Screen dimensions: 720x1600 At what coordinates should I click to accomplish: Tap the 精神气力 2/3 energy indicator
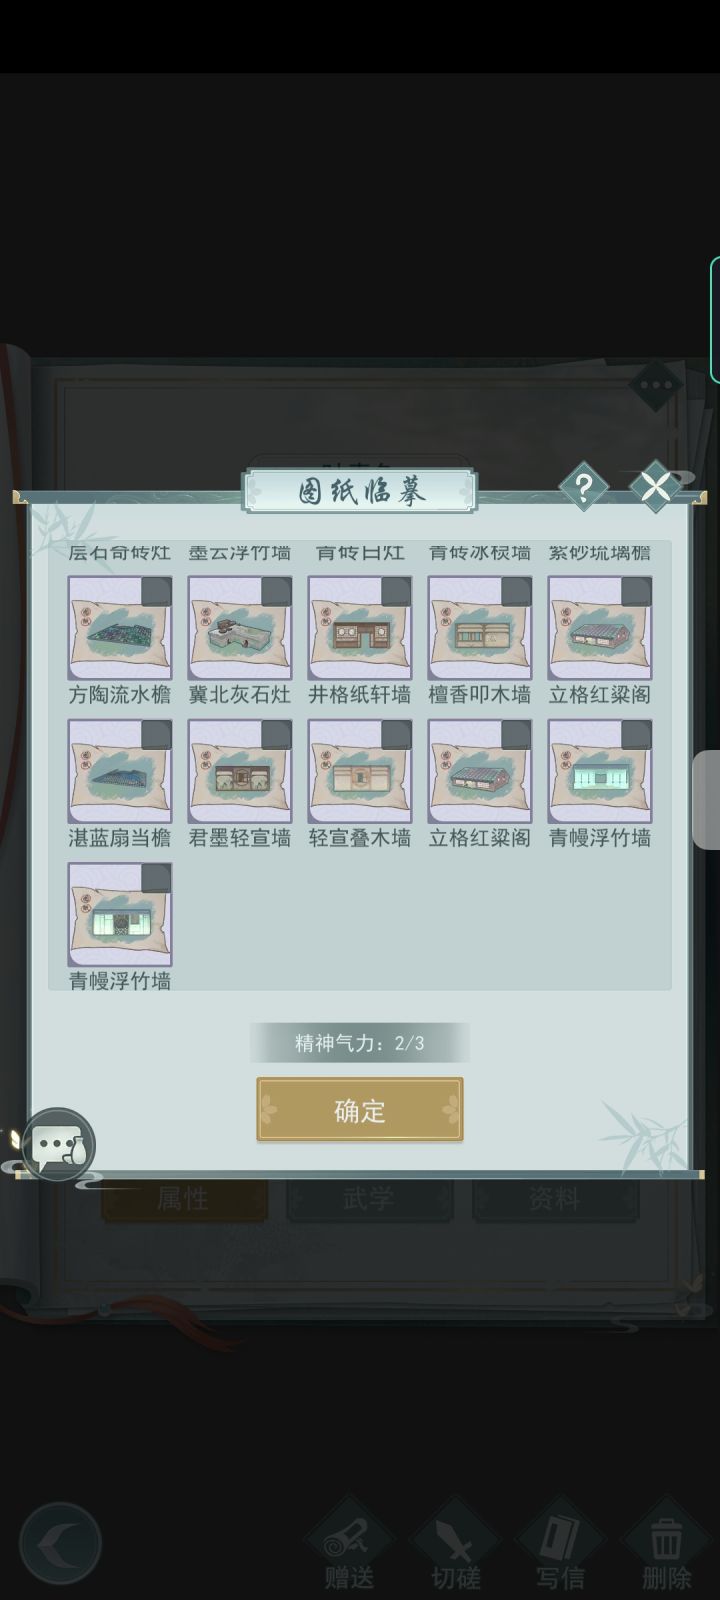pyautogui.click(x=360, y=1043)
